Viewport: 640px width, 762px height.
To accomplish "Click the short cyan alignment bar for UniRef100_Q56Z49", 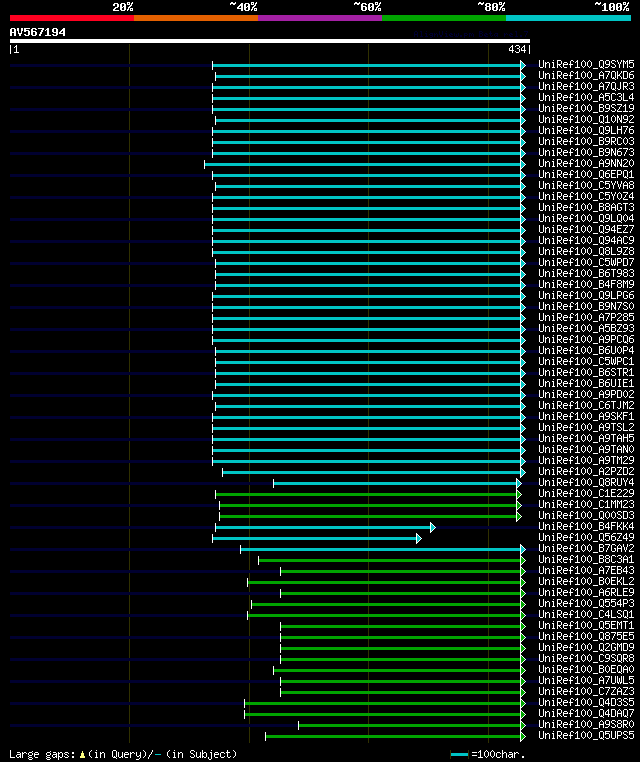I will [x=315, y=538].
